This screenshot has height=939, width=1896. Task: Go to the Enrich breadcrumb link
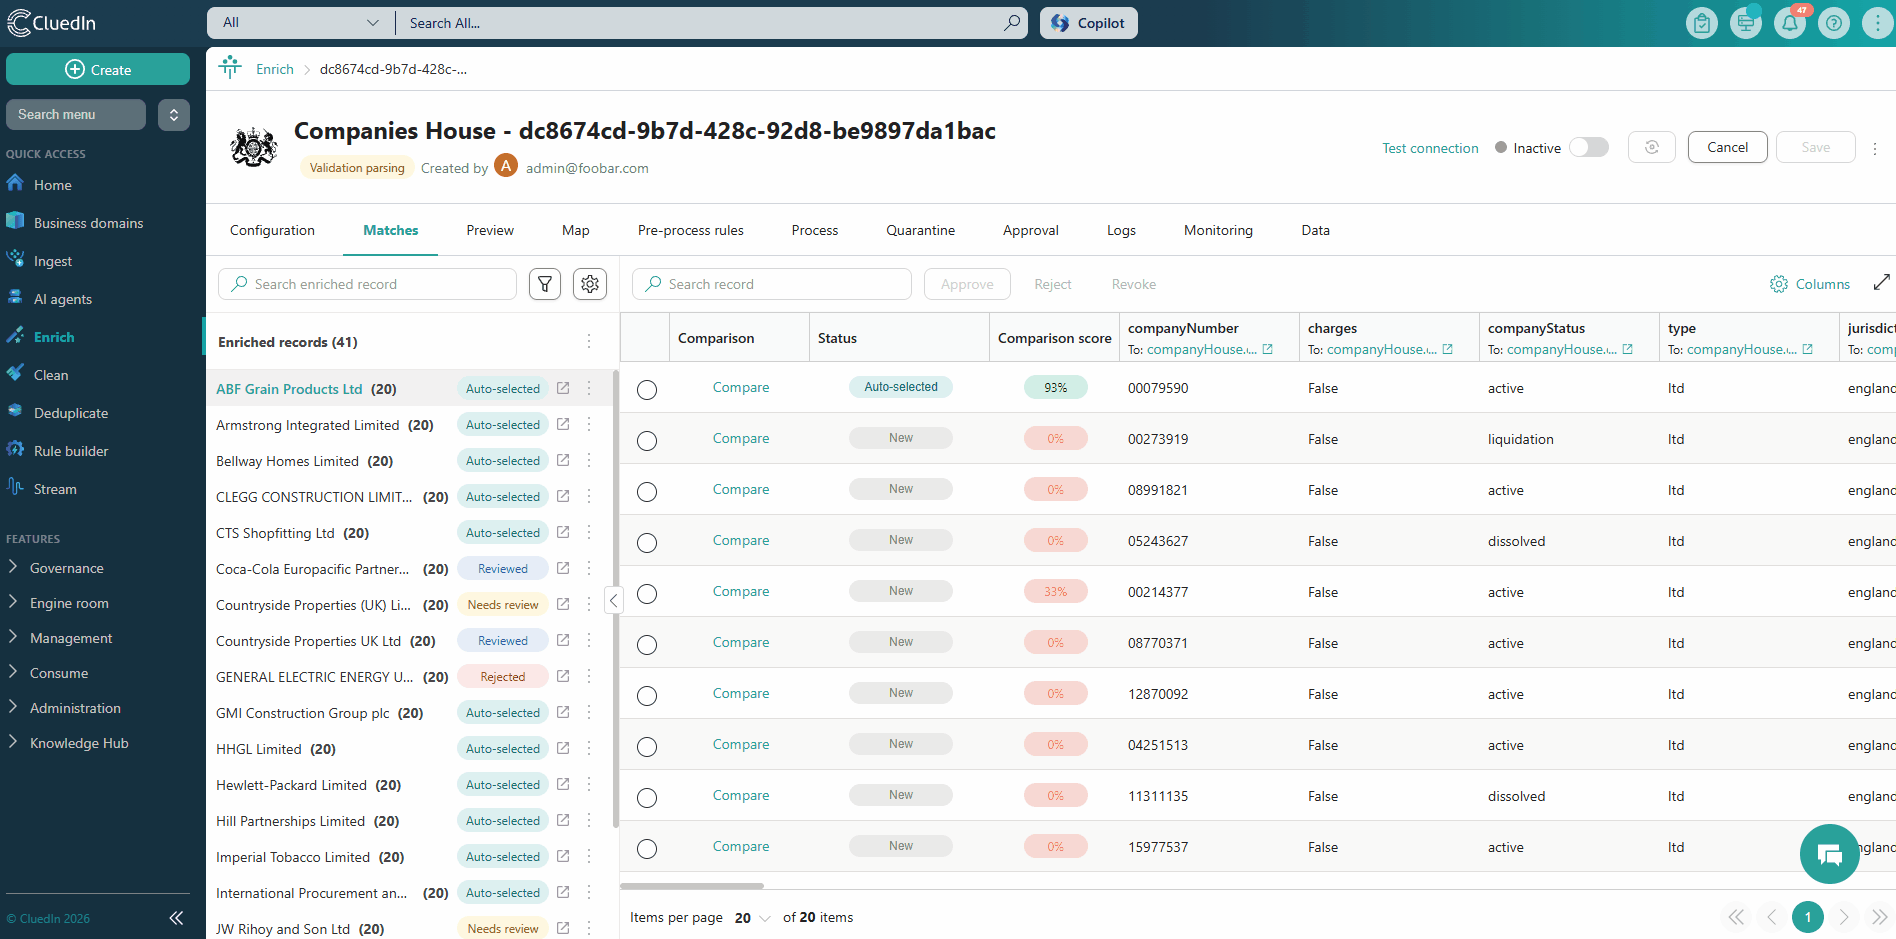pos(275,69)
